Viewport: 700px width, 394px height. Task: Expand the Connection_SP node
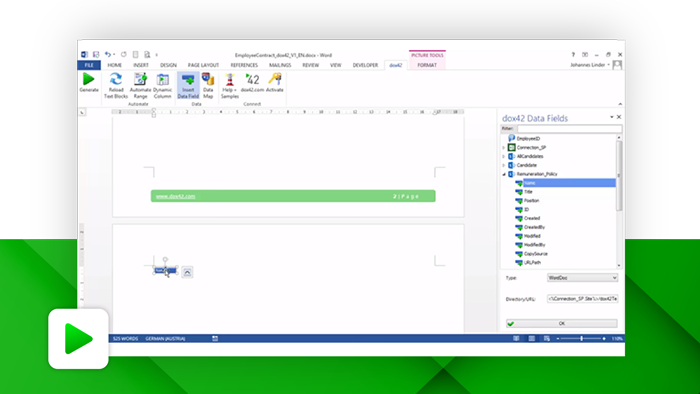[504, 148]
